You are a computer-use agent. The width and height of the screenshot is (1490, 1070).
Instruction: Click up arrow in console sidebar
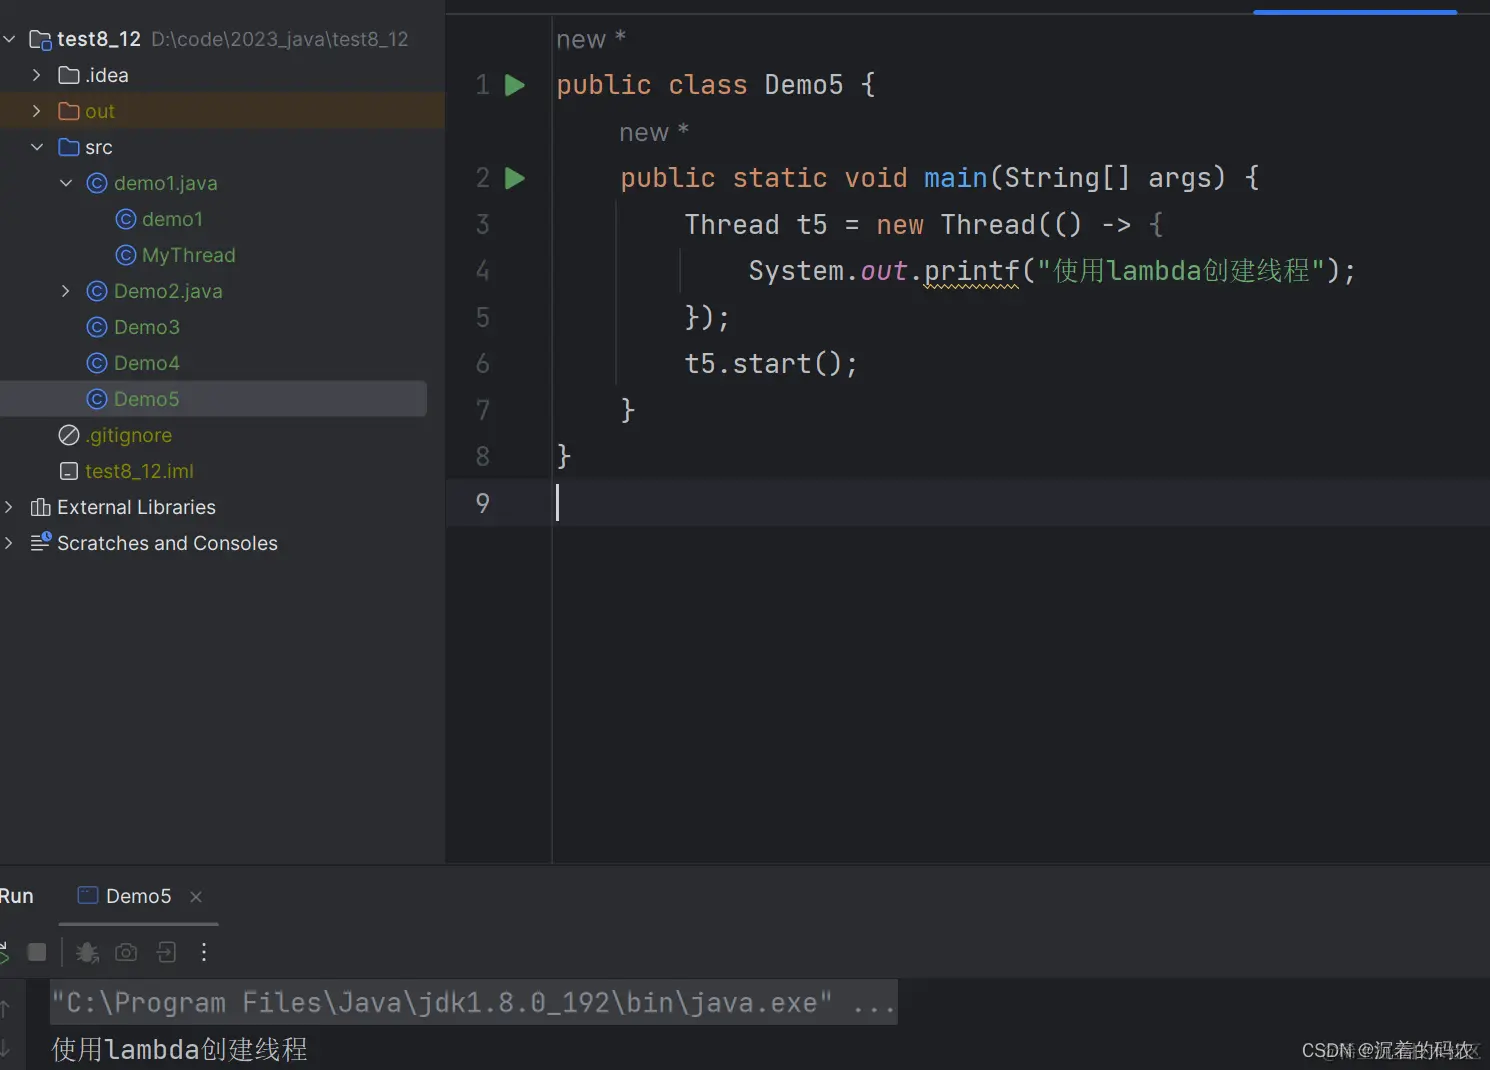[x=6, y=1008]
